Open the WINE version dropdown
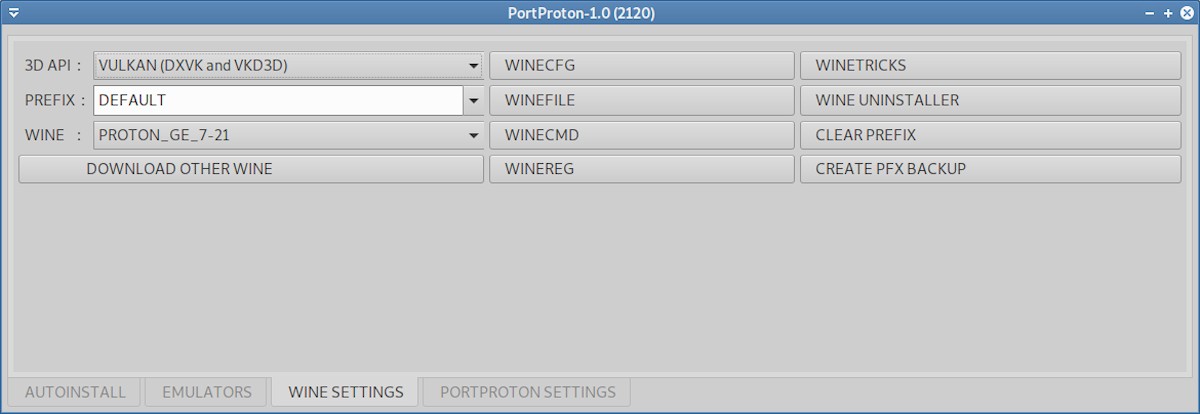Screen dimensions: 1200x414 coord(288,135)
